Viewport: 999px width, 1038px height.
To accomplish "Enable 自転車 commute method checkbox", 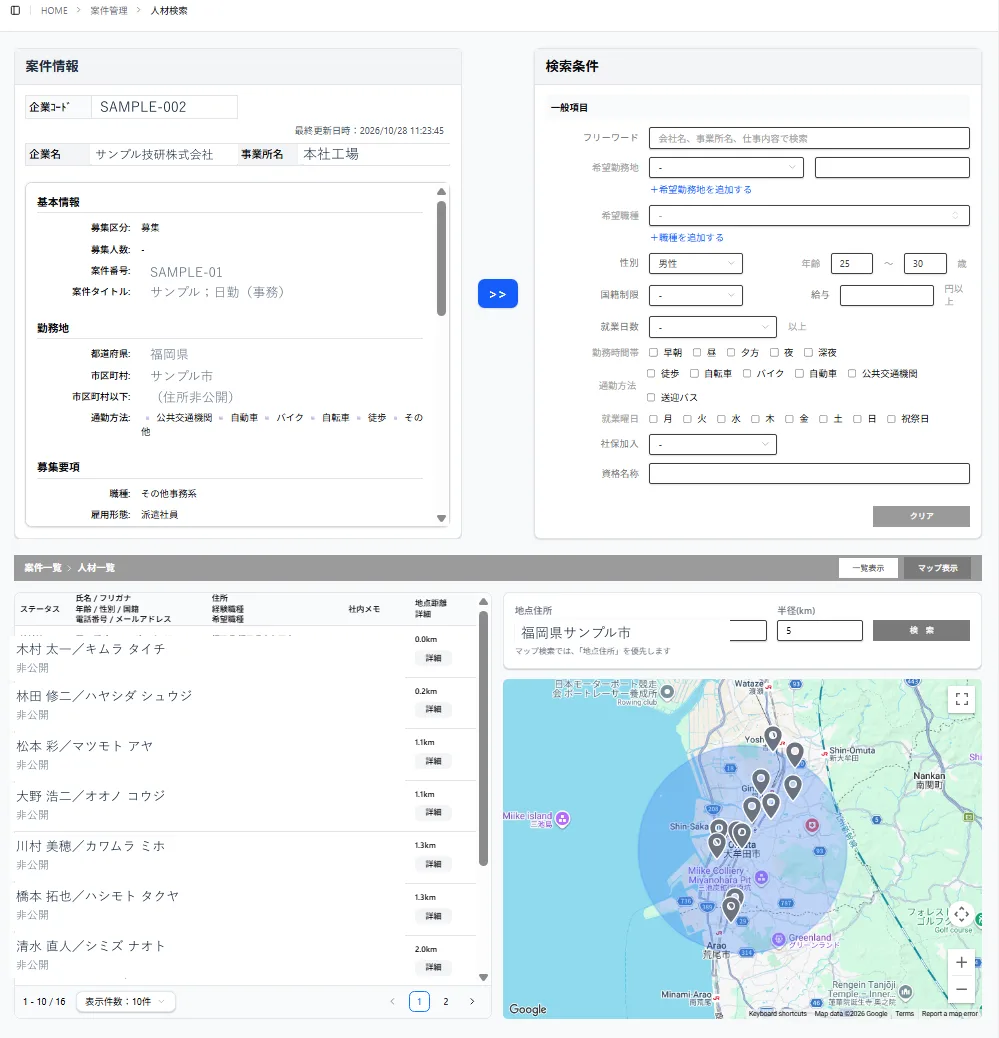I will click(x=694, y=373).
